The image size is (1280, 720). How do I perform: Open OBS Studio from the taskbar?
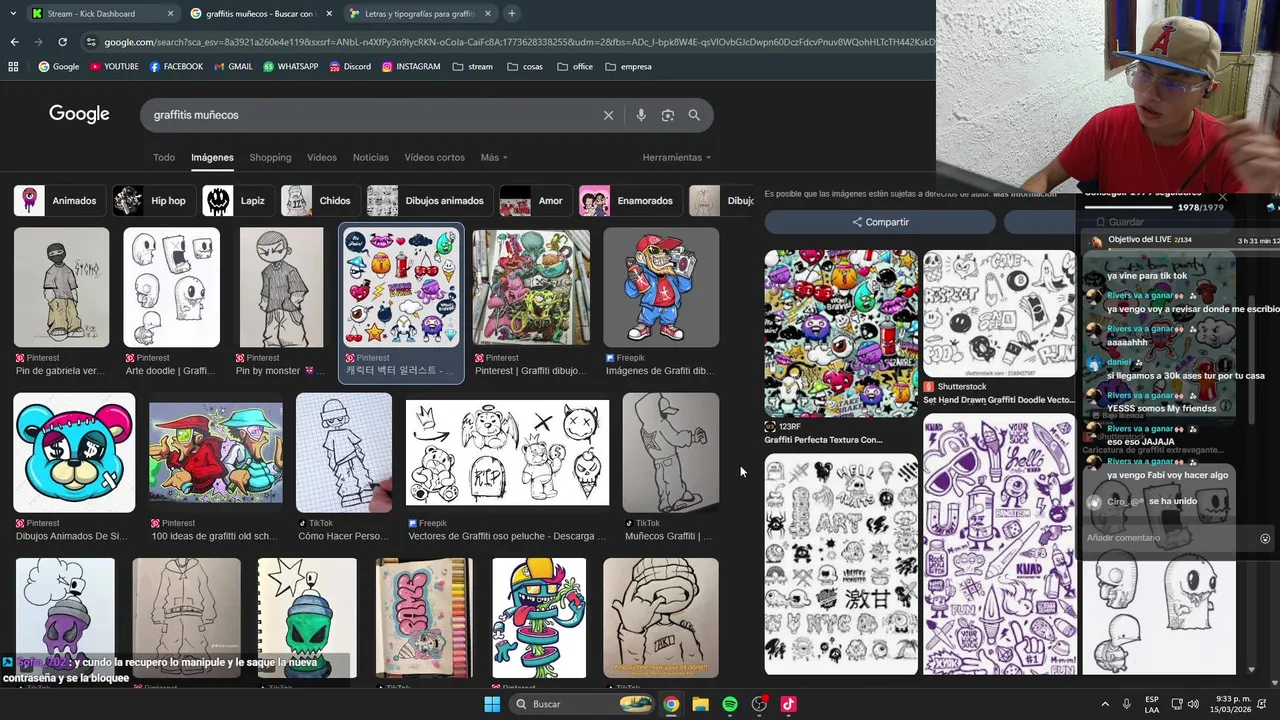(759, 704)
